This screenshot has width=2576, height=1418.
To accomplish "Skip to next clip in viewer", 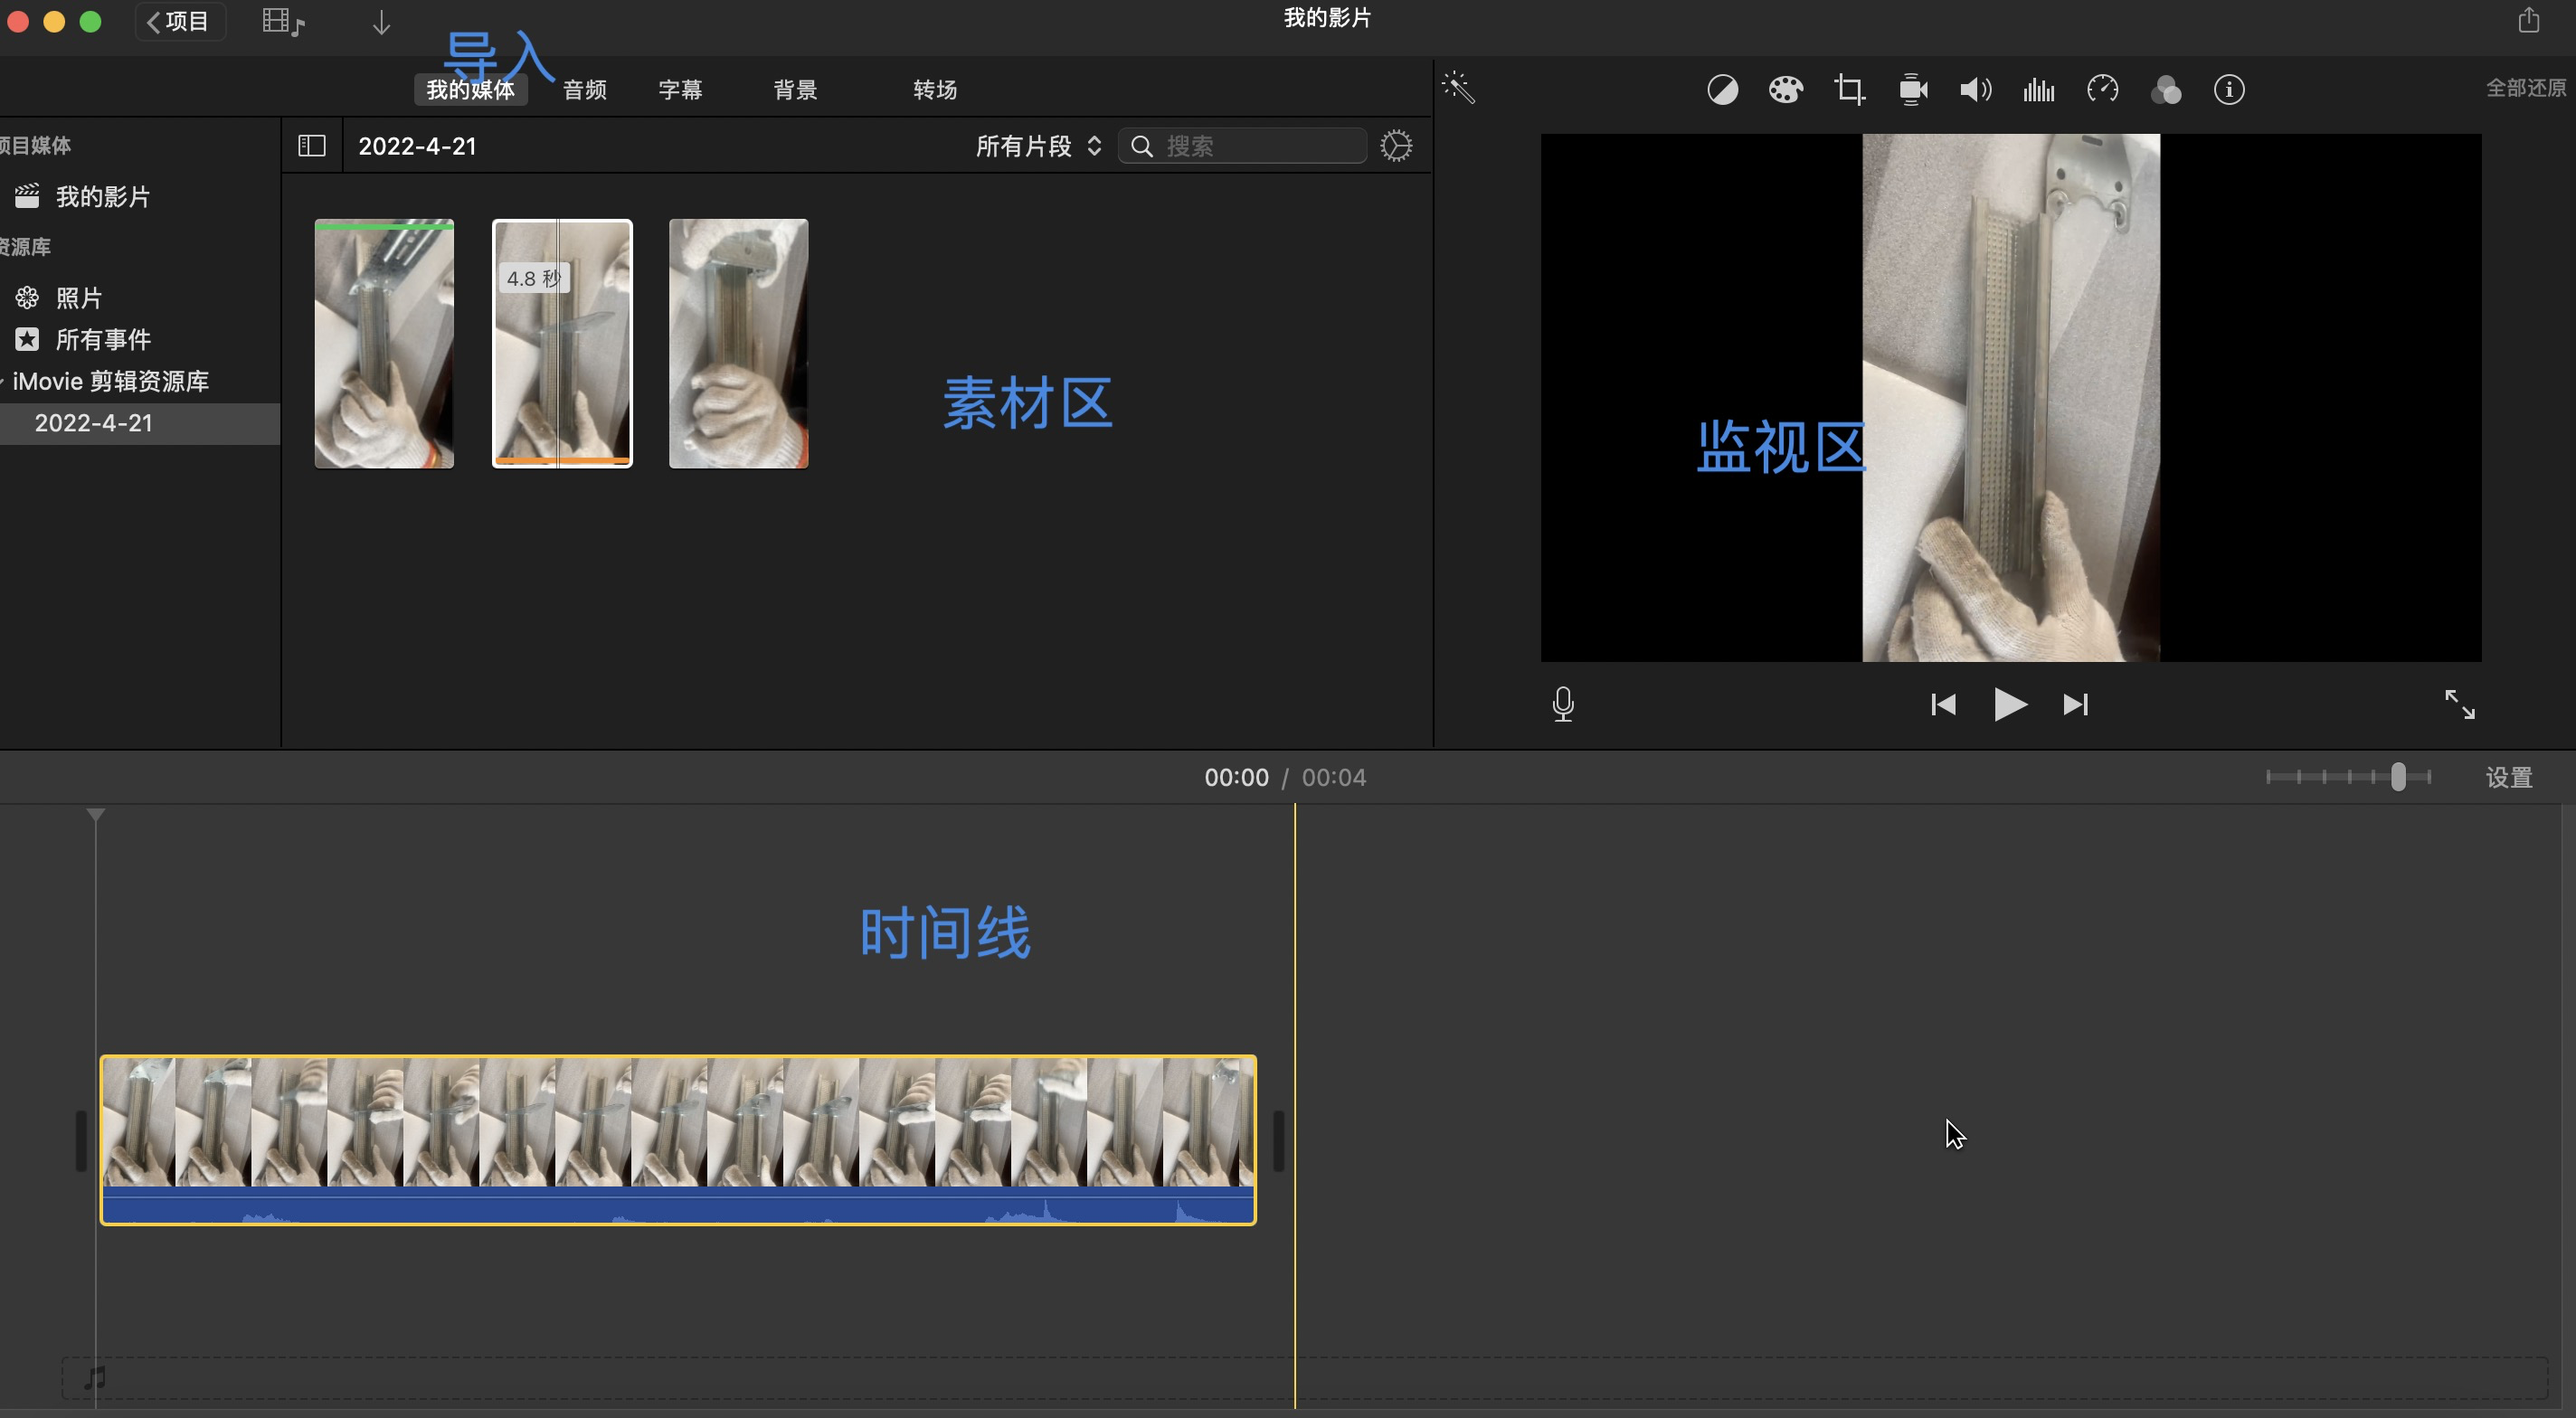I will click(2076, 705).
